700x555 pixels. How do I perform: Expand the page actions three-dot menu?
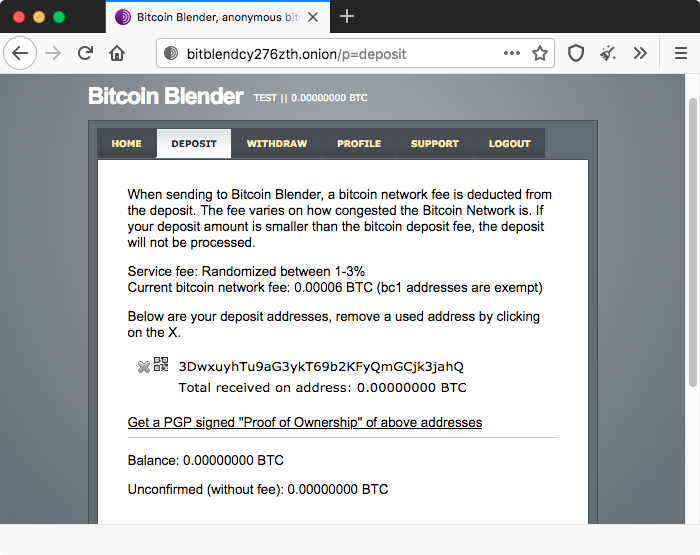click(x=512, y=53)
